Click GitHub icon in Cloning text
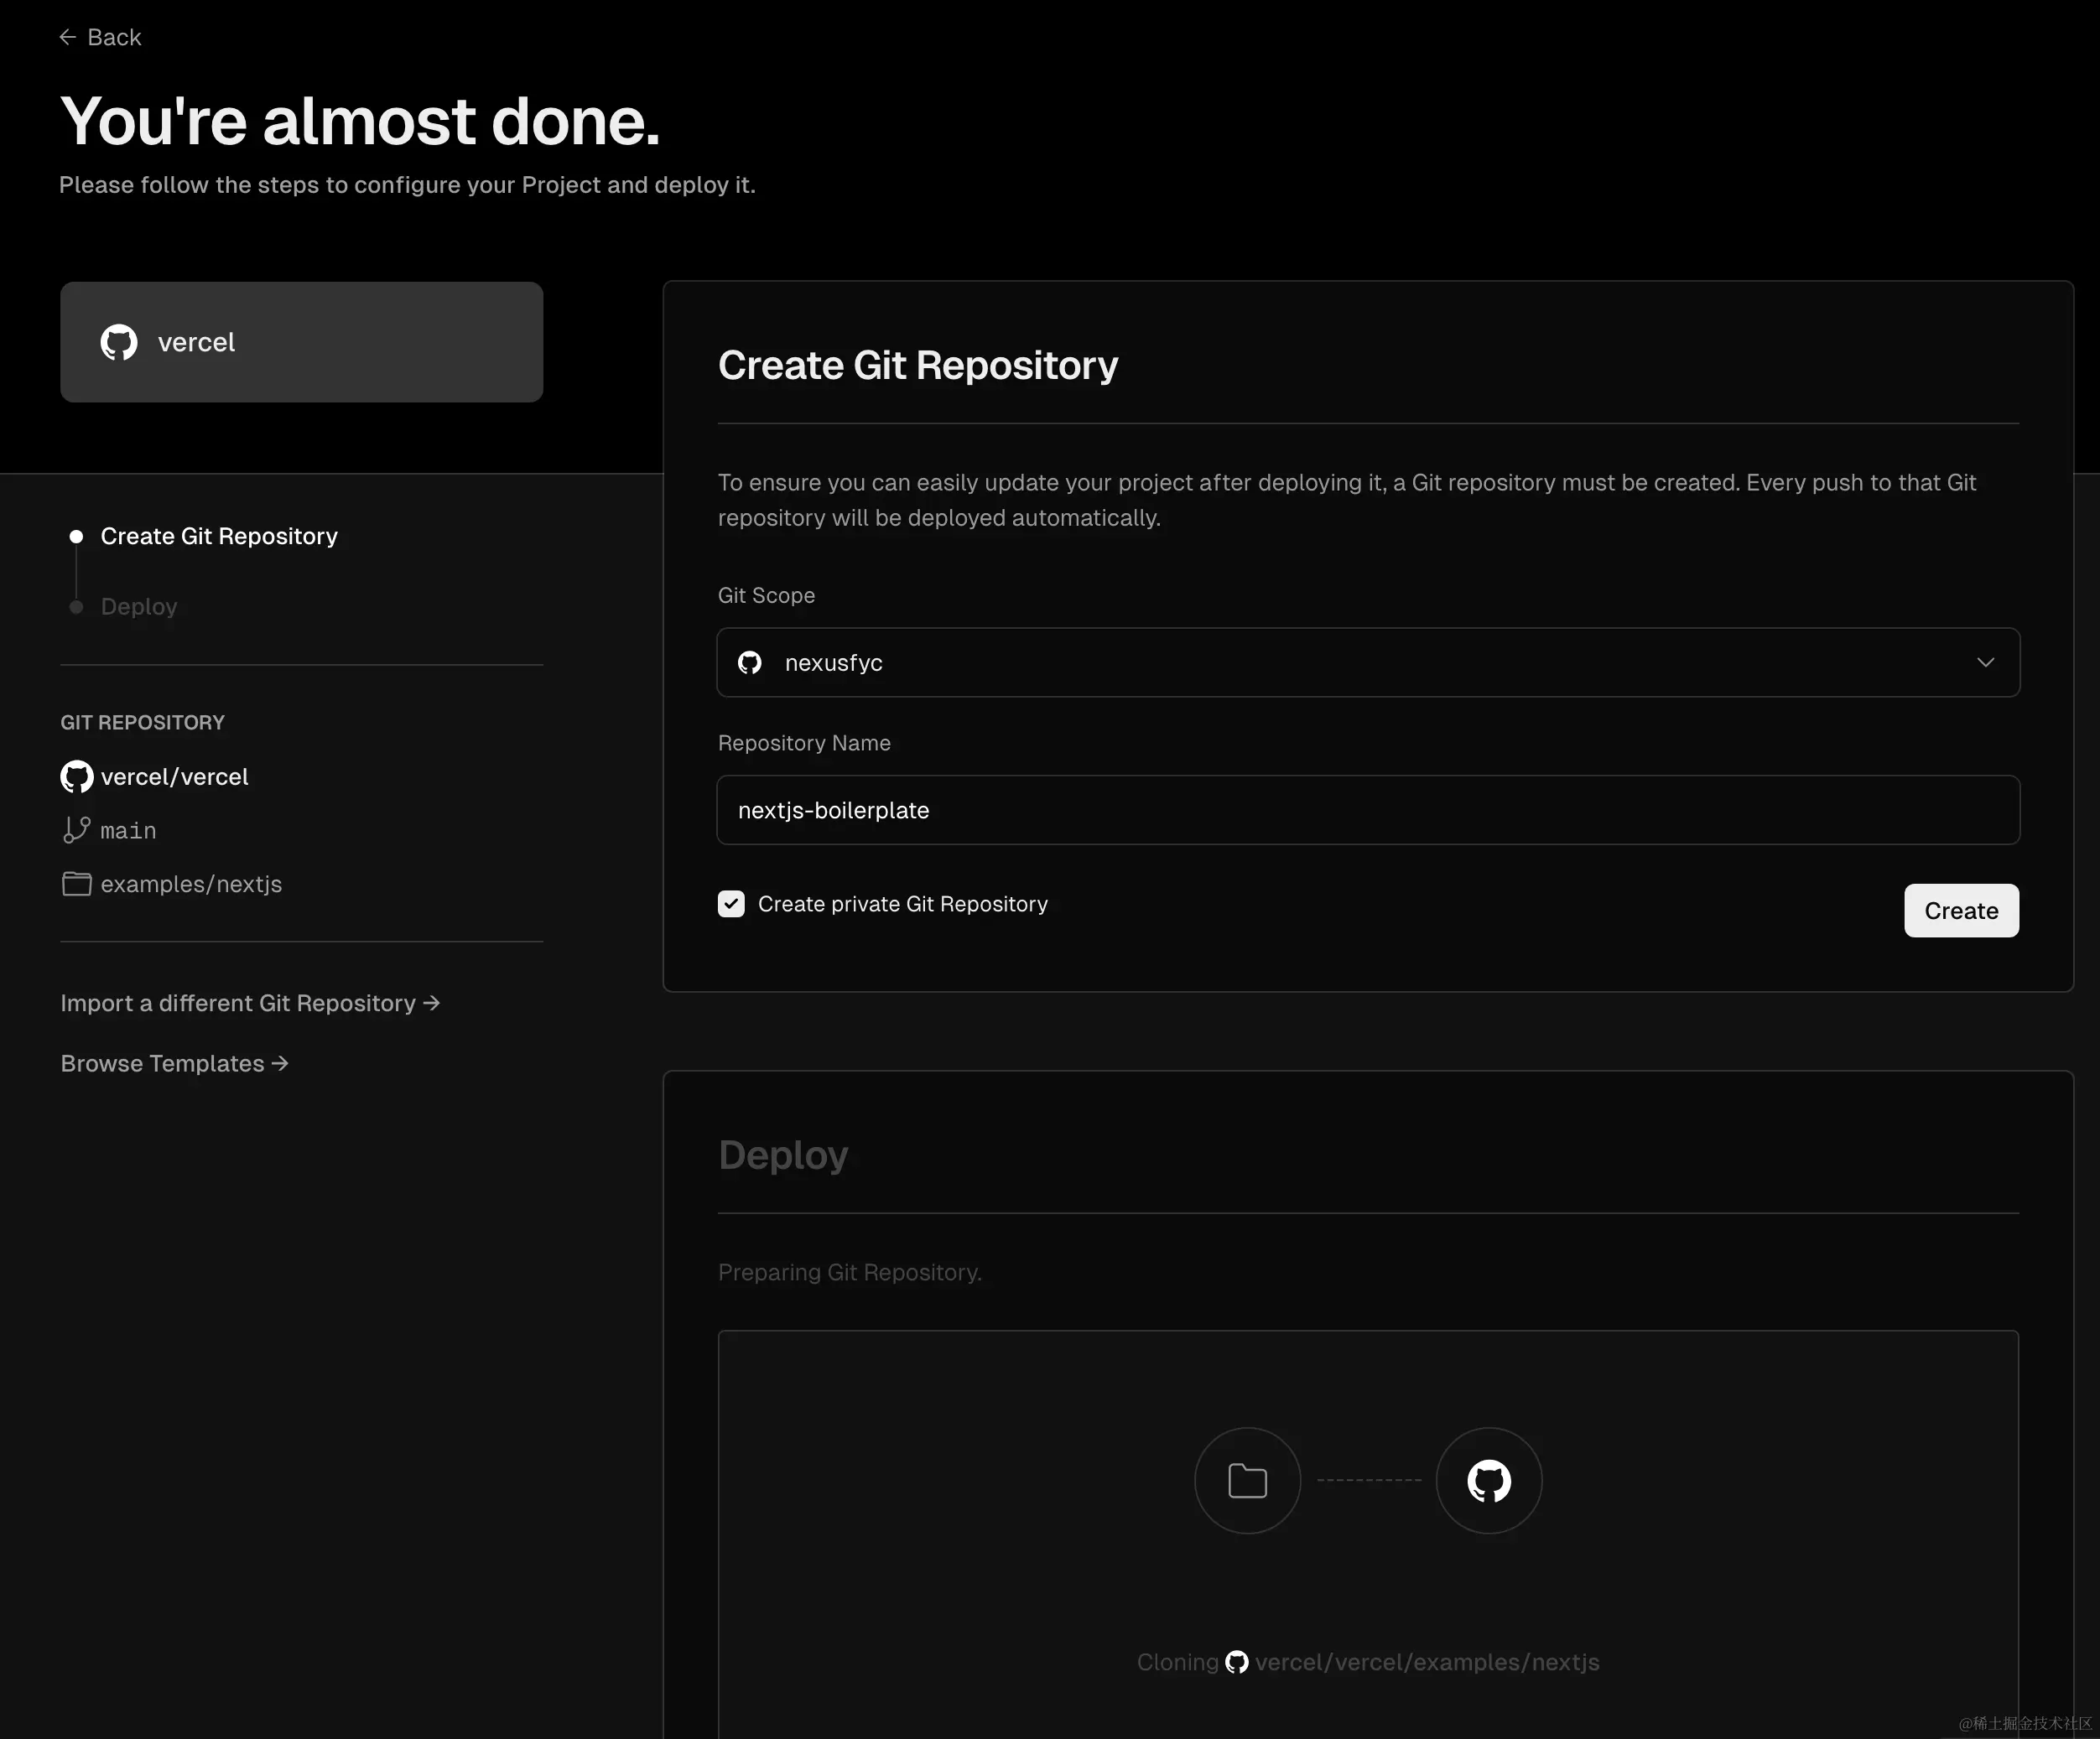Screen dimensions: 2100x1739 (1237, 1662)
